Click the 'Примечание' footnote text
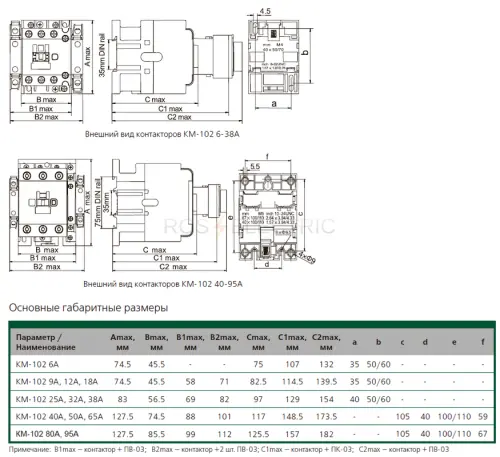 (229, 449)
